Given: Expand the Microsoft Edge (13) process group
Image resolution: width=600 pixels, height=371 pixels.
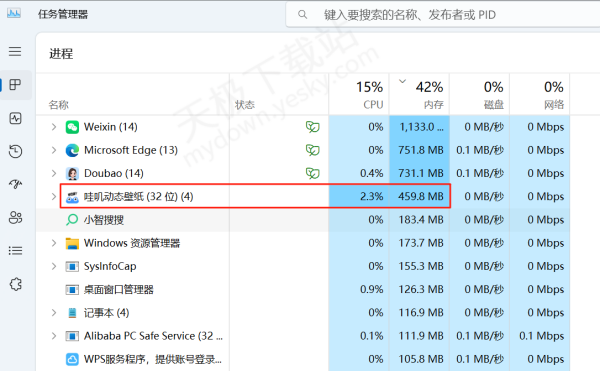Looking at the screenshot, I should pyautogui.click(x=54, y=150).
